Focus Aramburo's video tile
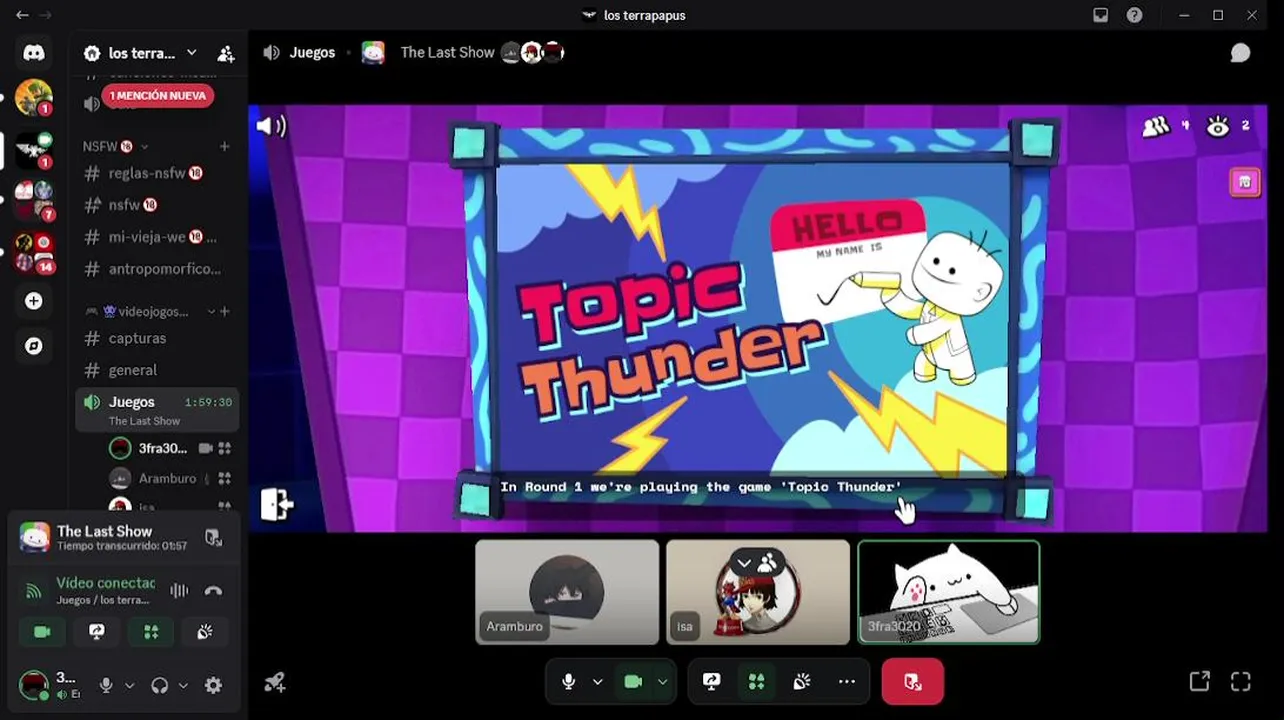Viewport: 1284px width, 720px height. pos(567,592)
